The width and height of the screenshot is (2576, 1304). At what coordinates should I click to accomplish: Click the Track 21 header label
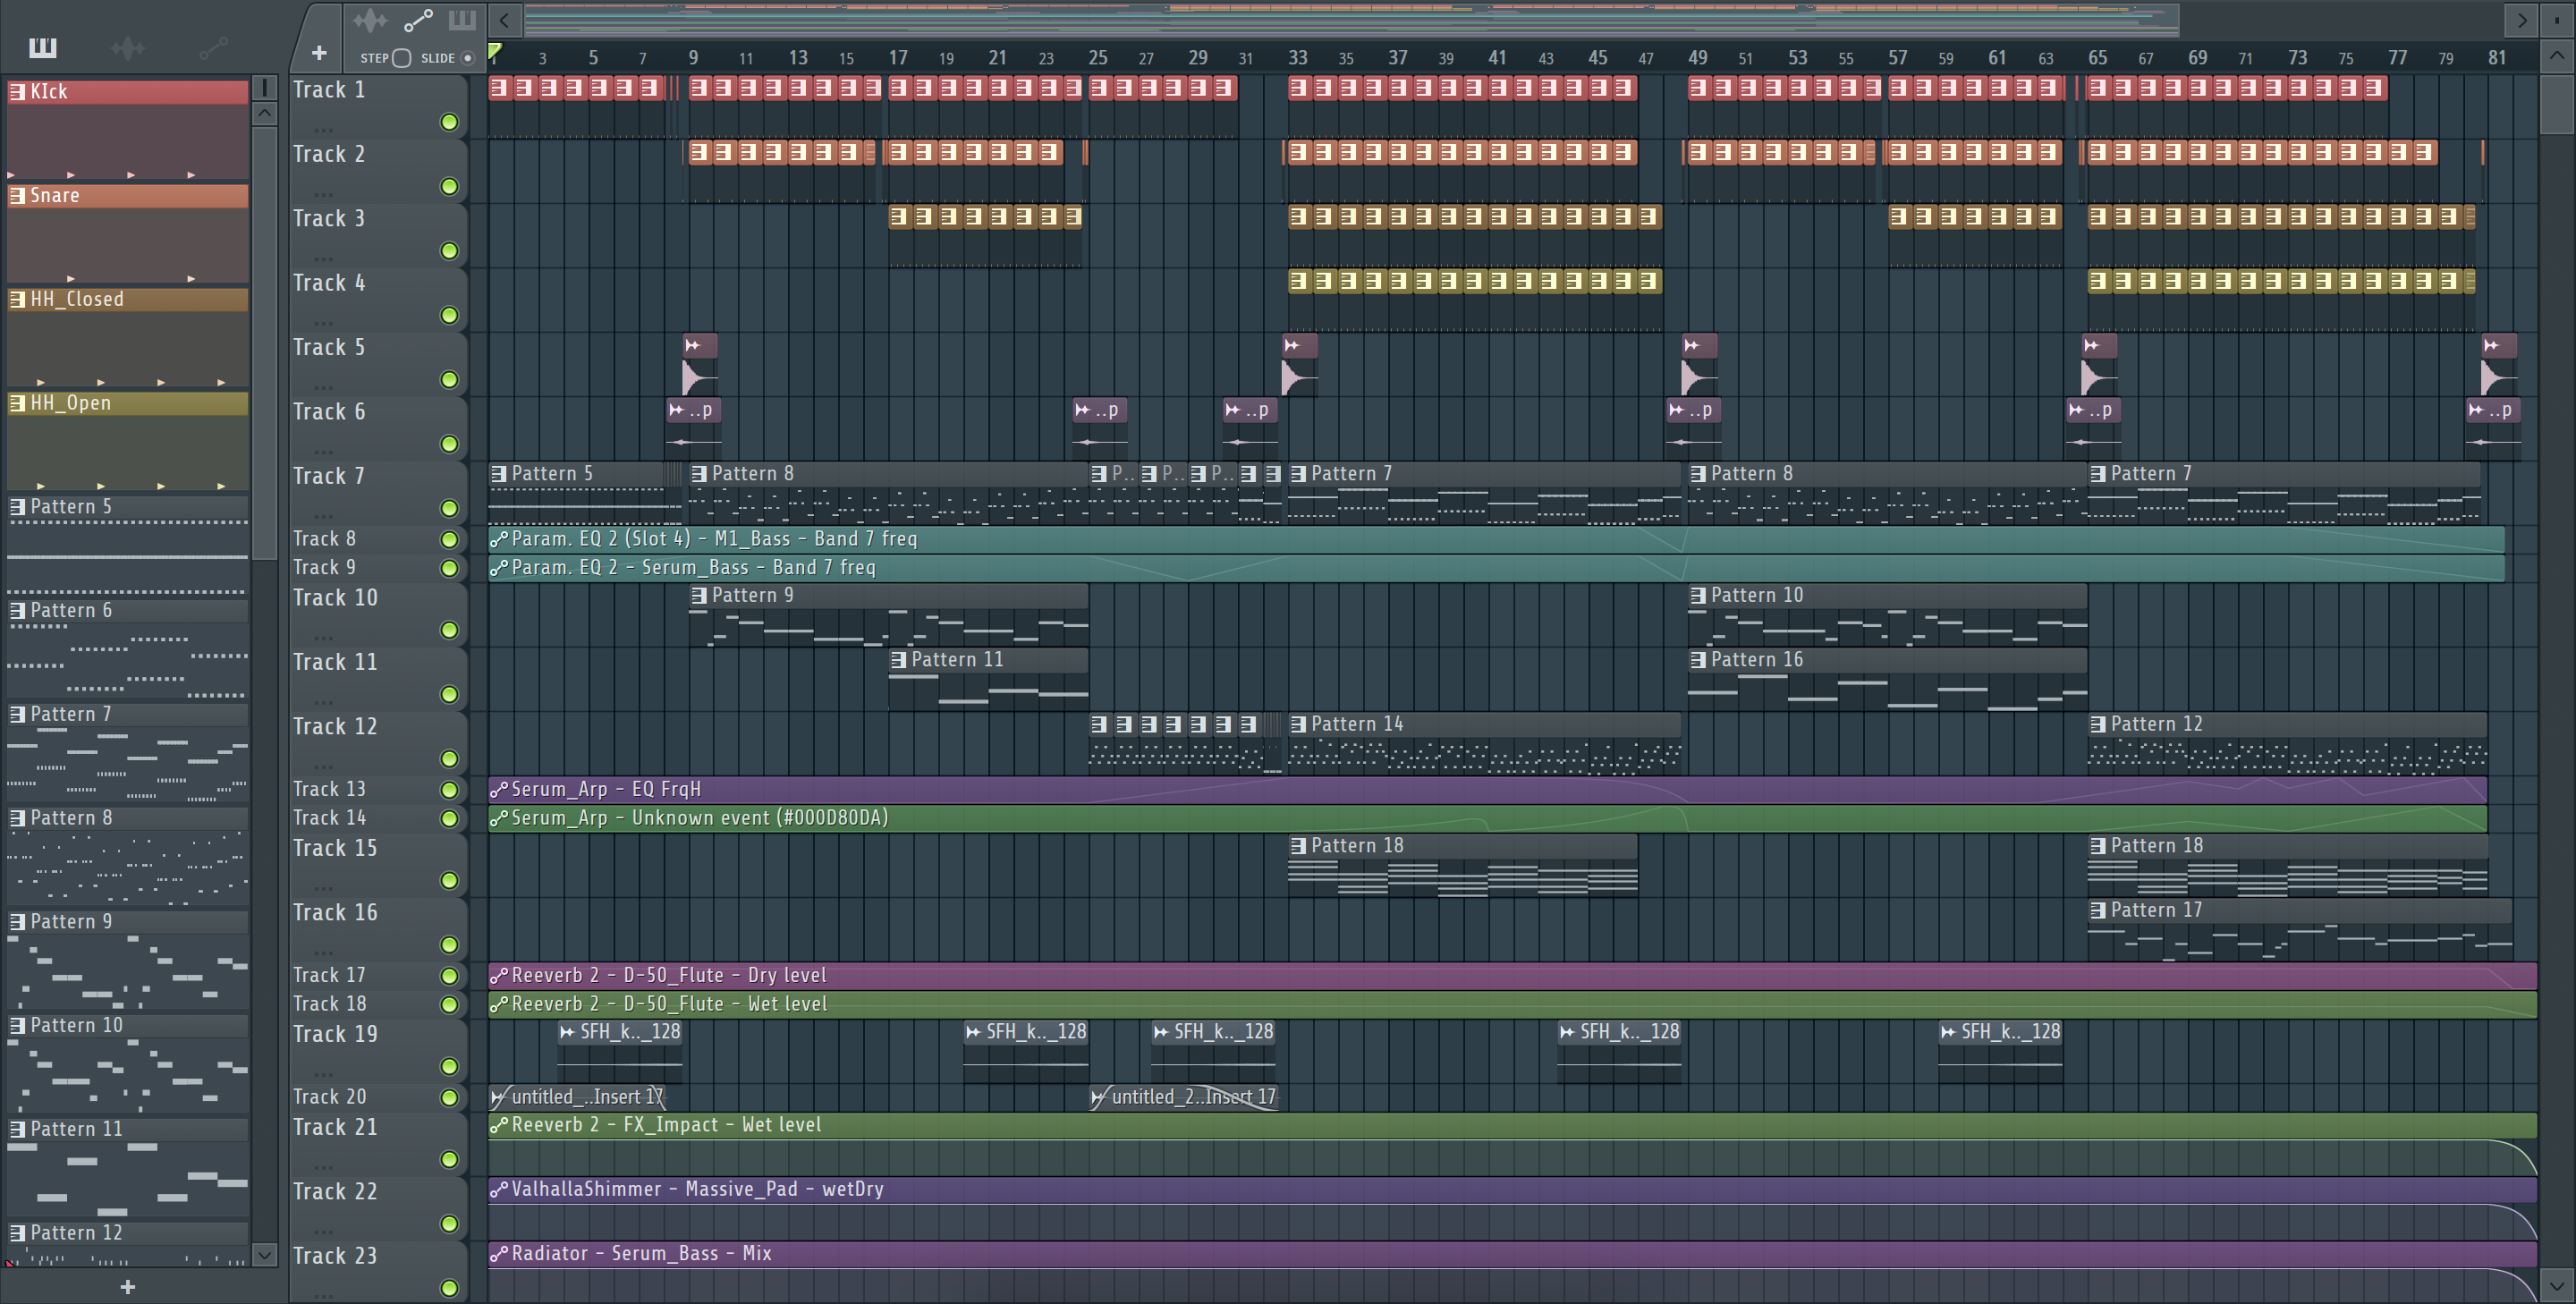[335, 1128]
